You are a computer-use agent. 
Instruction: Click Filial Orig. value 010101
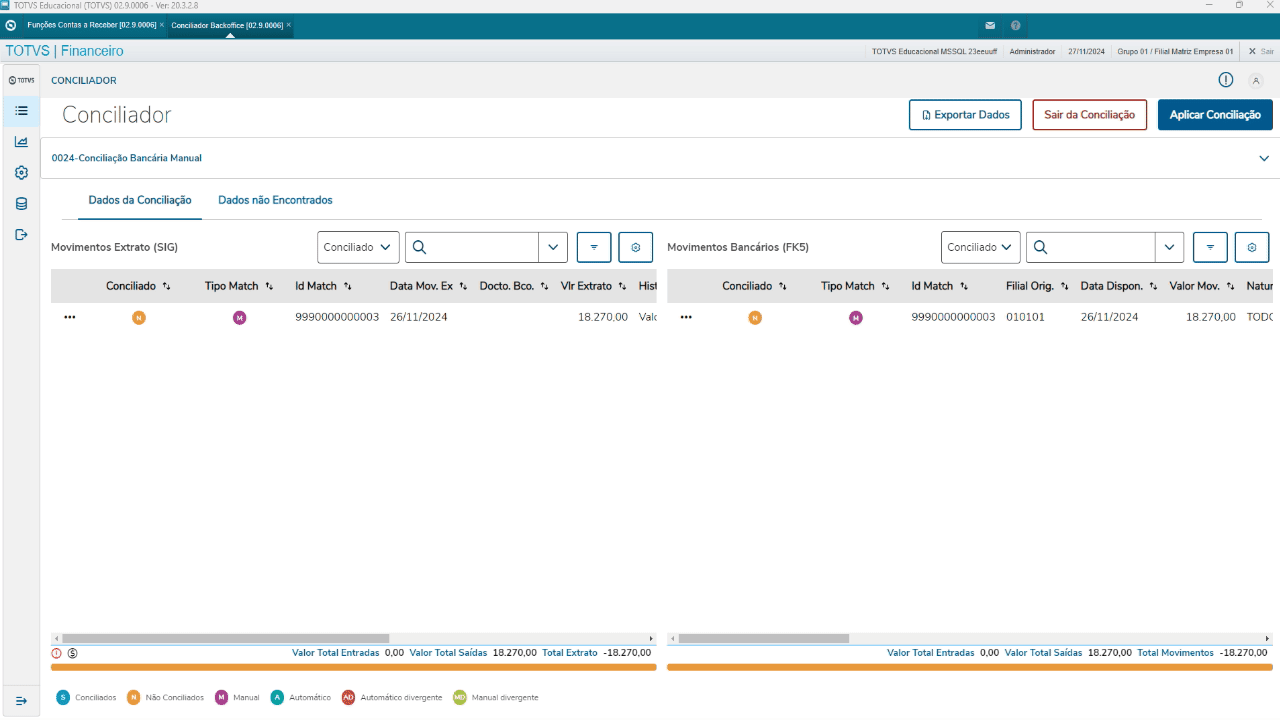click(x=1025, y=317)
